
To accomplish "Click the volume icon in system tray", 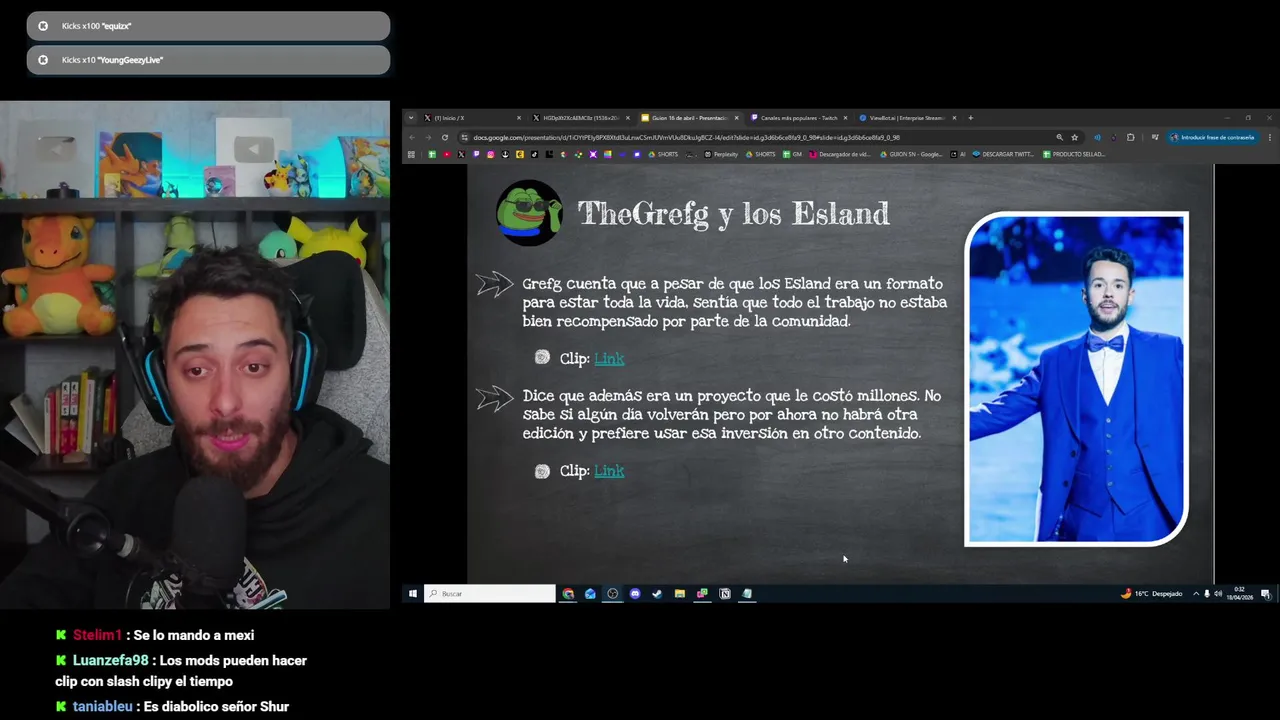I will click(x=1218, y=594).
